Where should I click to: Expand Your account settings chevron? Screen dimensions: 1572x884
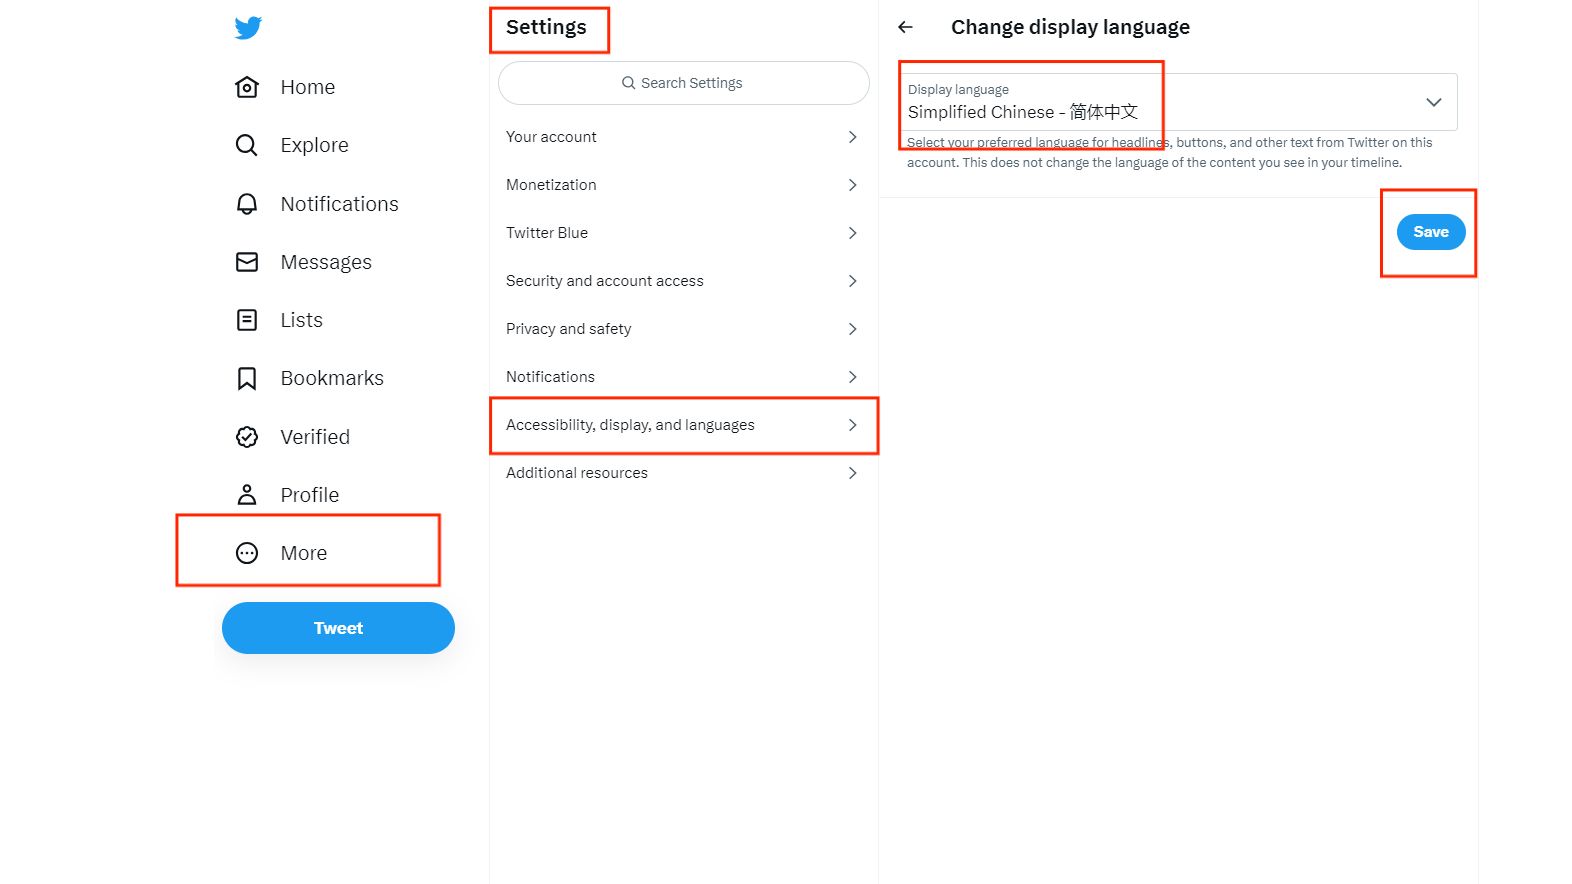[853, 137]
